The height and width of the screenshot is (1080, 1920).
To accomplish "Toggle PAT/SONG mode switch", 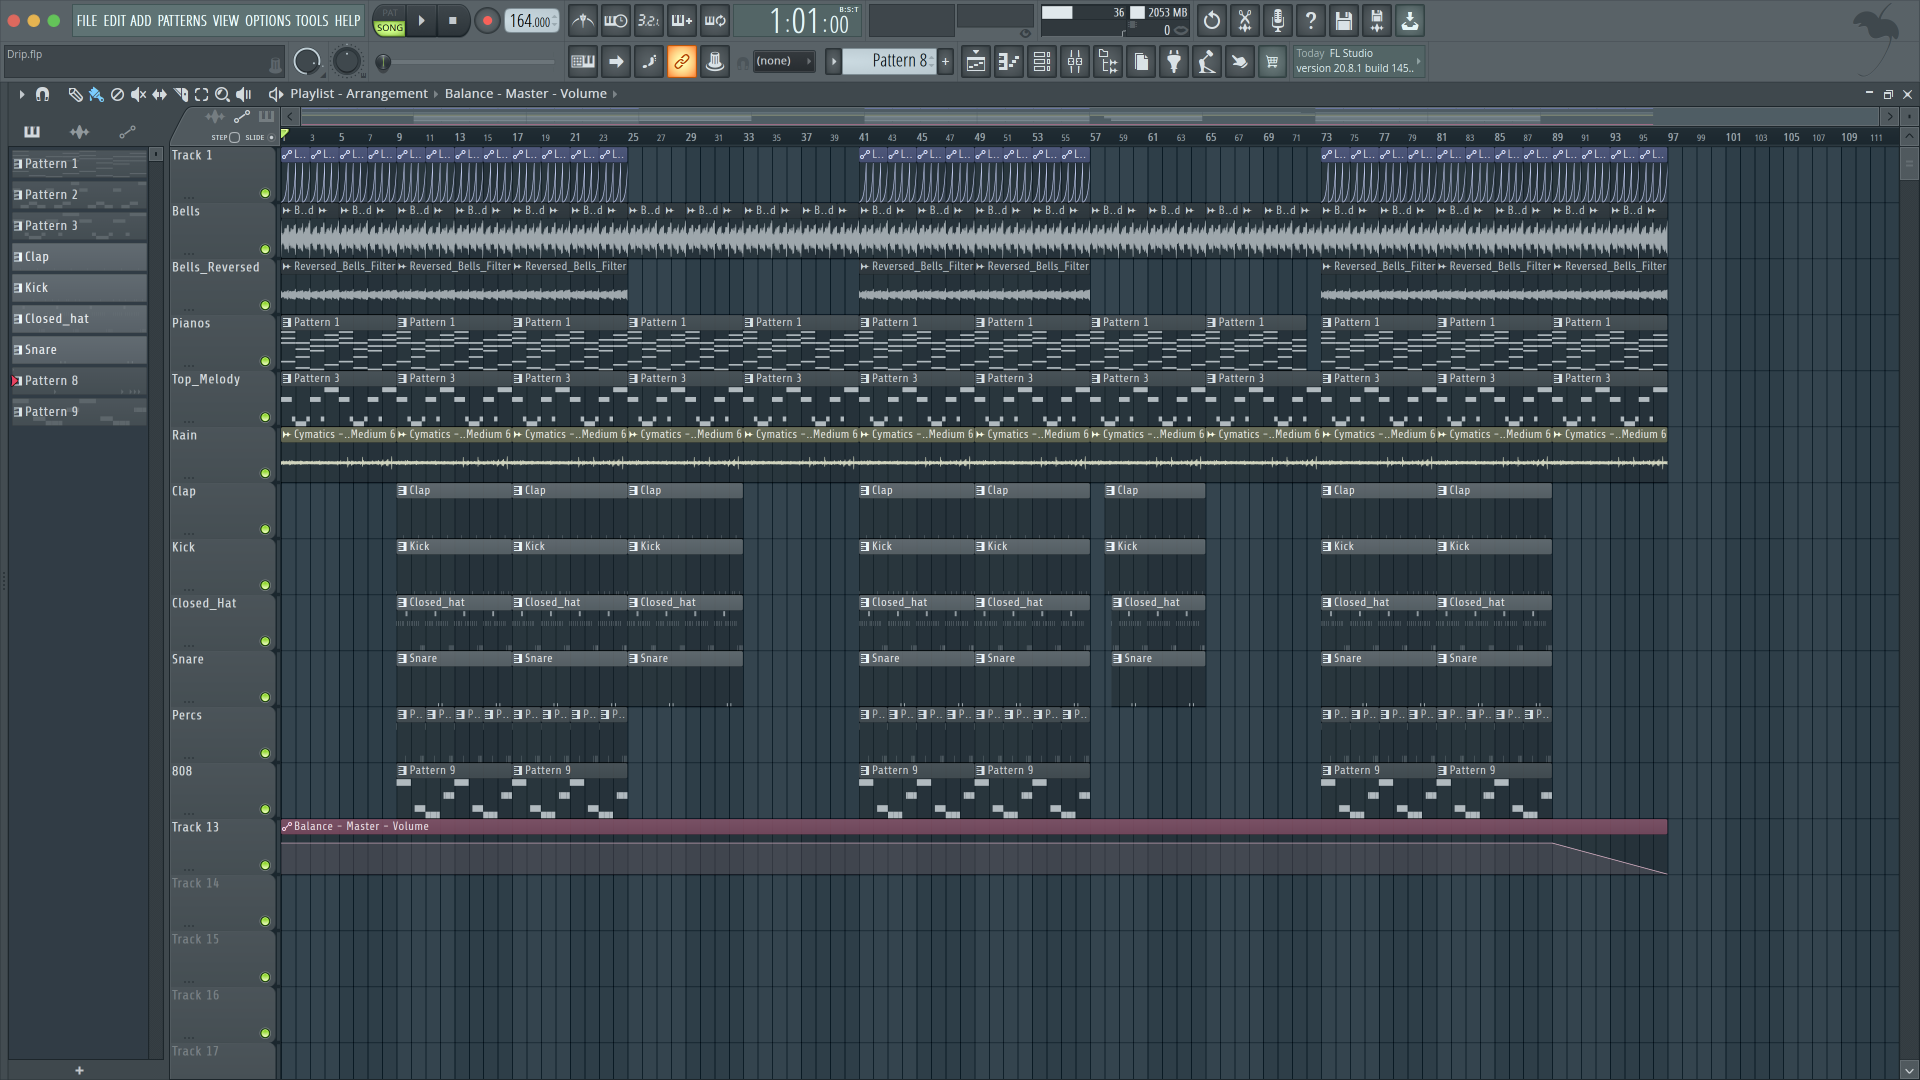I will (389, 21).
